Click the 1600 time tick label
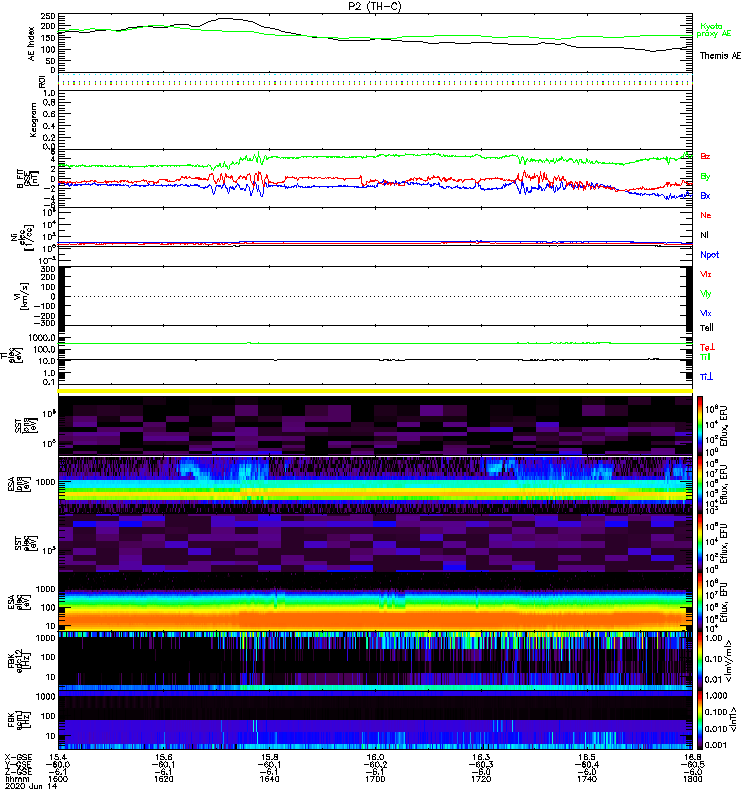 [58, 779]
